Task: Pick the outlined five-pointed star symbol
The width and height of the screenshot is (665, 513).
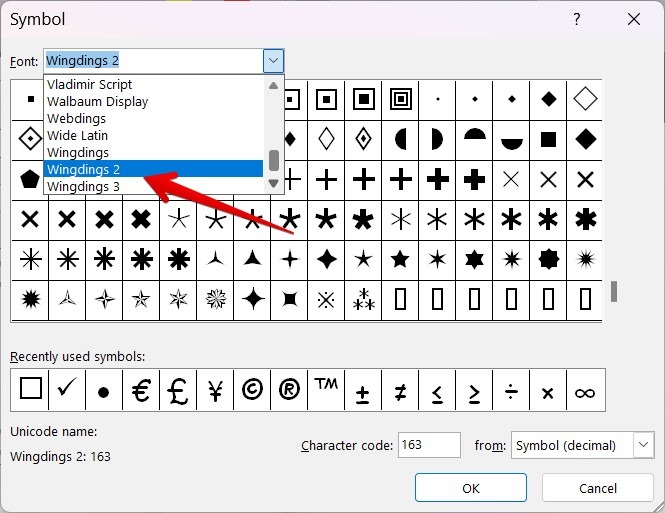Action: (141, 300)
